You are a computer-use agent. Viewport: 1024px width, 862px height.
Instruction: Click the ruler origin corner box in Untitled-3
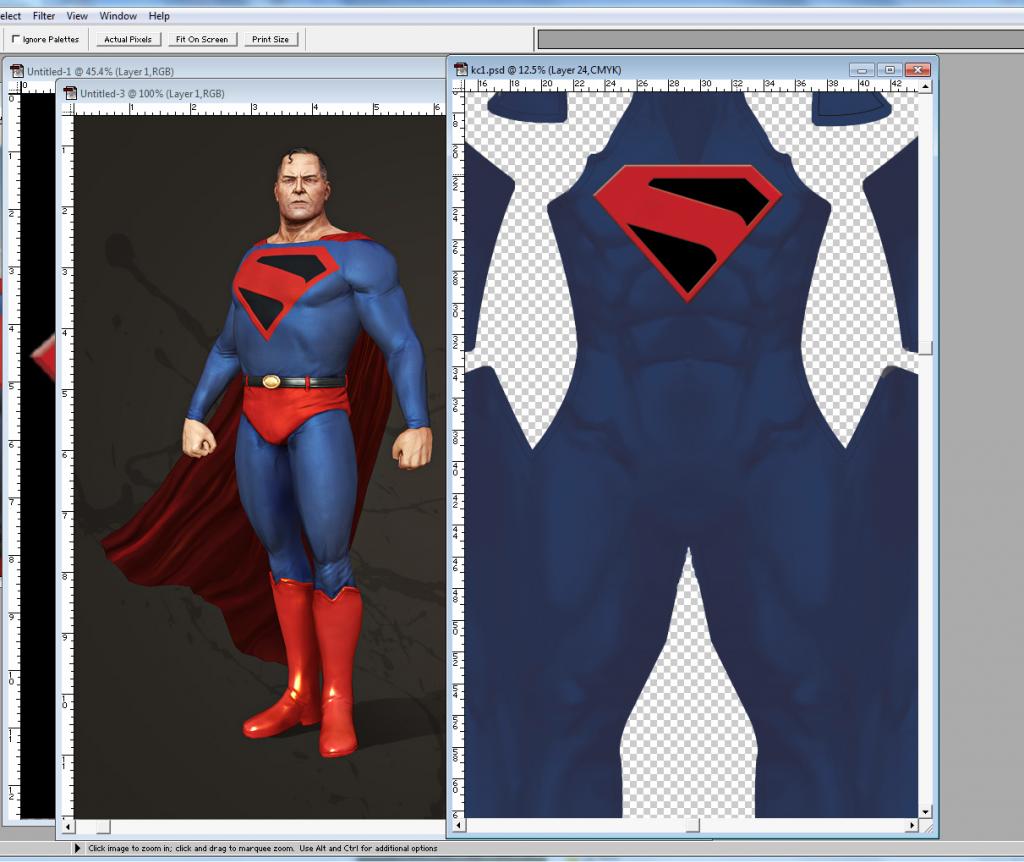tap(68, 109)
